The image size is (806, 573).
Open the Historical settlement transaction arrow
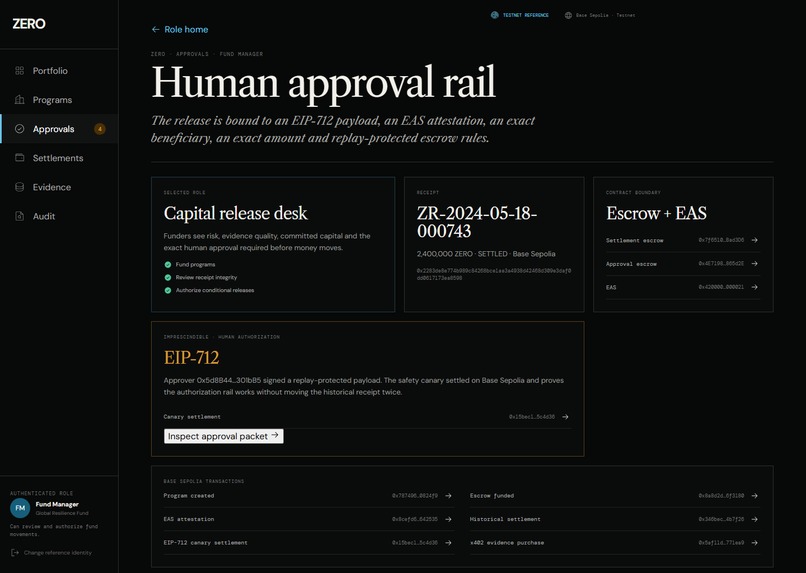tap(754, 520)
